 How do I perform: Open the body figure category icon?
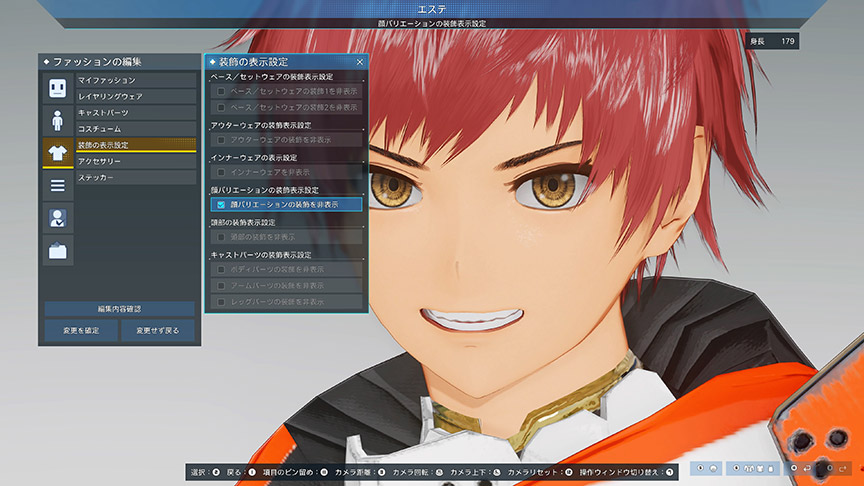pos(58,120)
